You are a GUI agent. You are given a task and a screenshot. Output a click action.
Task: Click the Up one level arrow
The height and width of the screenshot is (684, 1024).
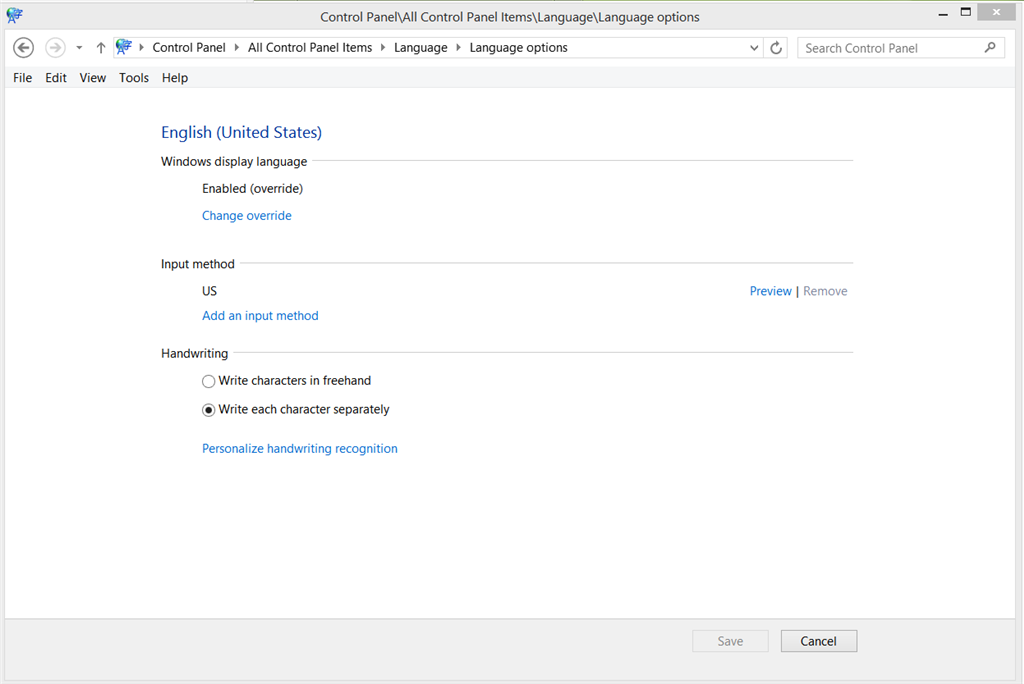tap(101, 47)
